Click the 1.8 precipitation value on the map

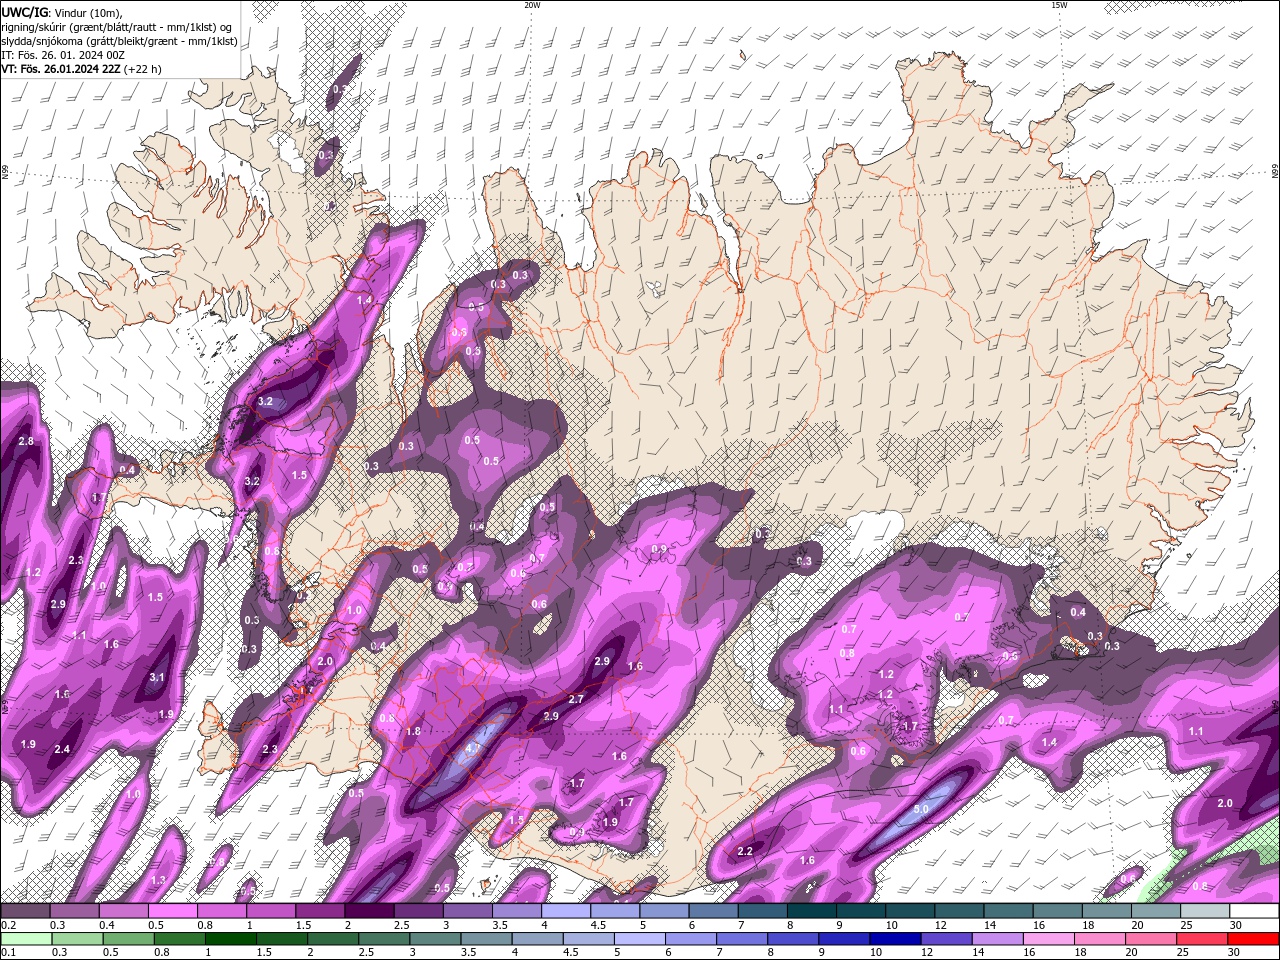click(412, 732)
